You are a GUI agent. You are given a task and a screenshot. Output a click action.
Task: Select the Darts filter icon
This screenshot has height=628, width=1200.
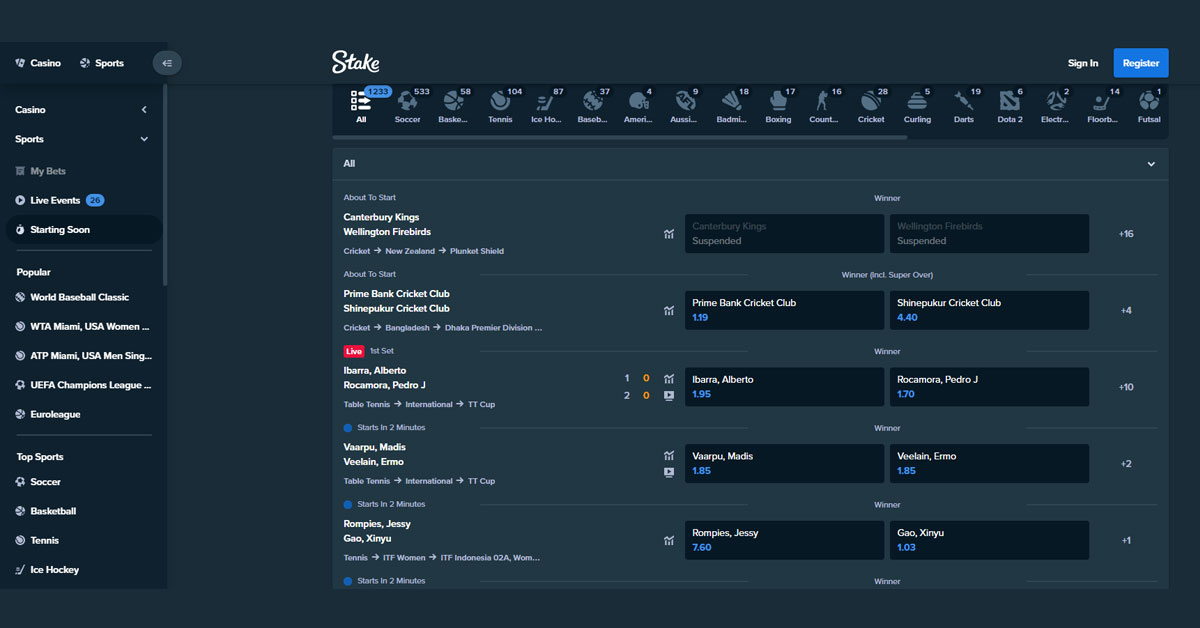[x=964, y=101]
